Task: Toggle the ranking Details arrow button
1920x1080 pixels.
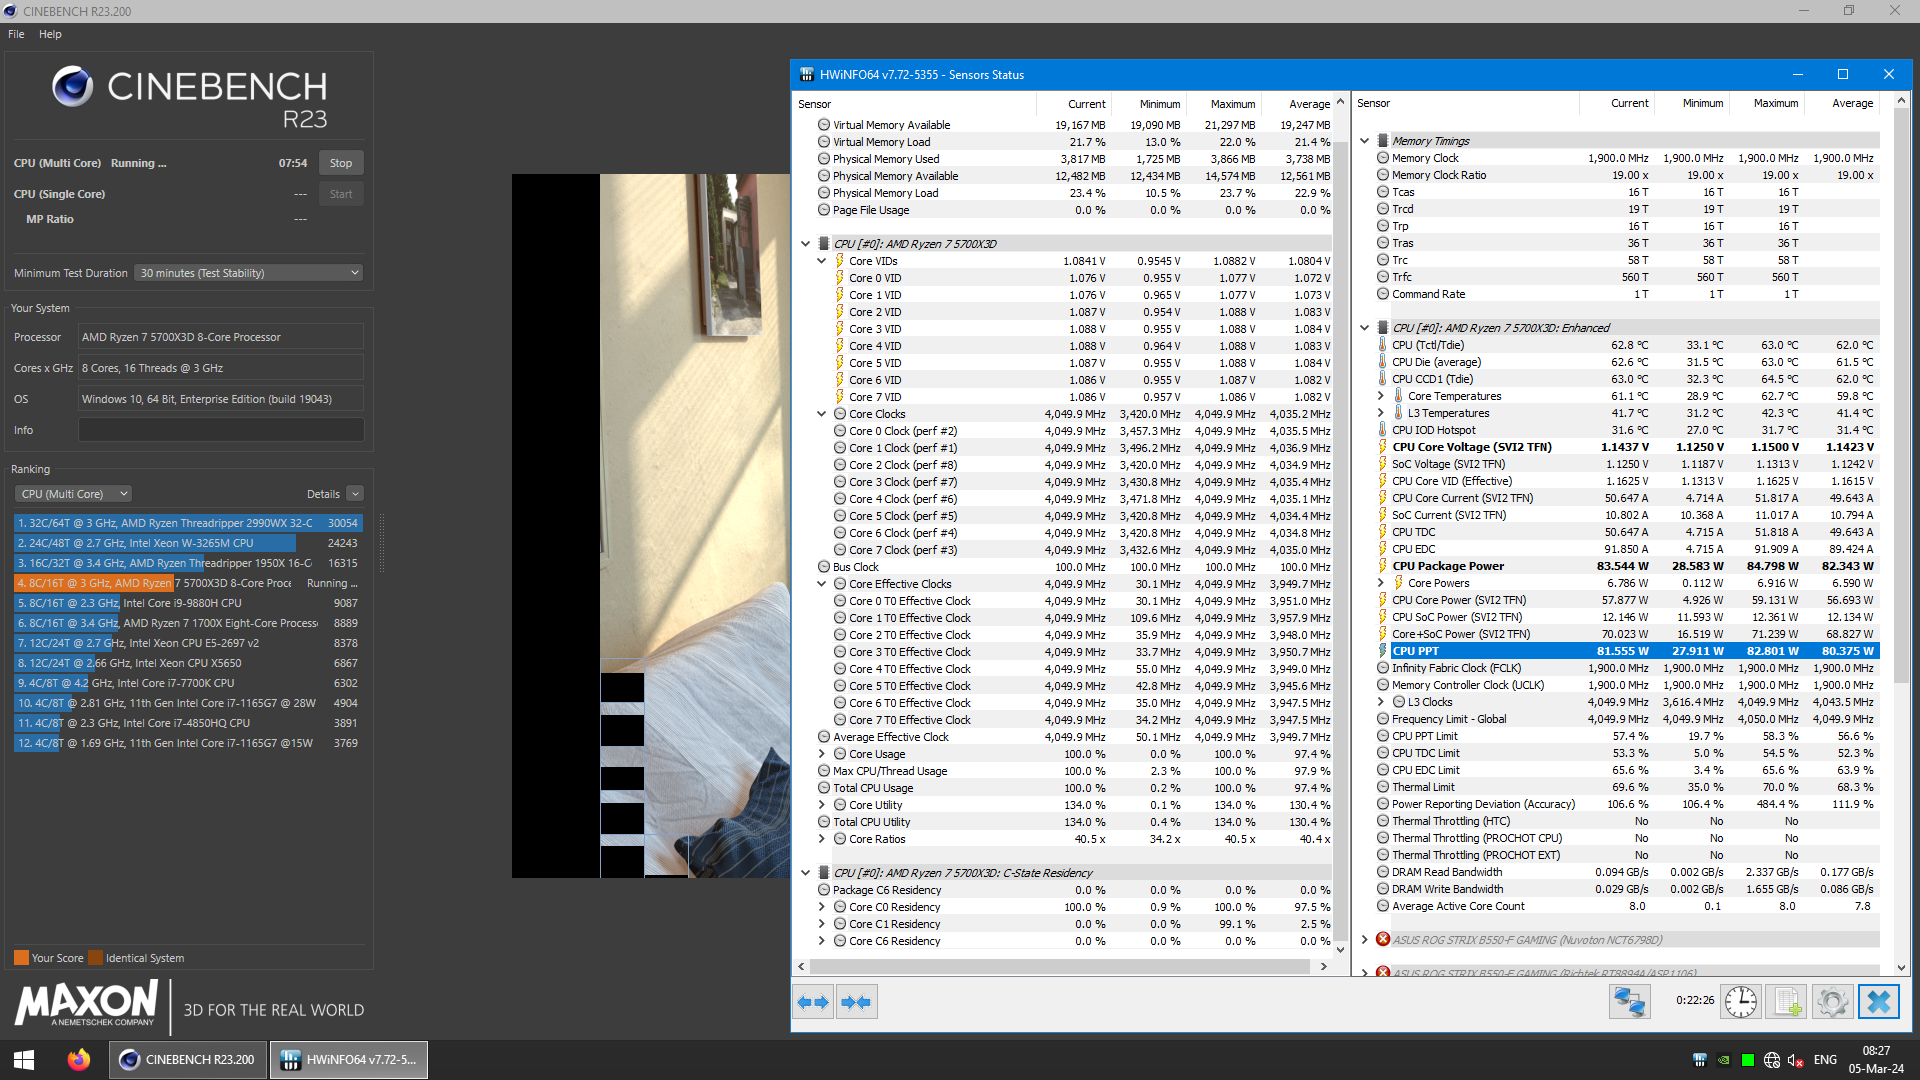Action: click(x=355, y=494)
